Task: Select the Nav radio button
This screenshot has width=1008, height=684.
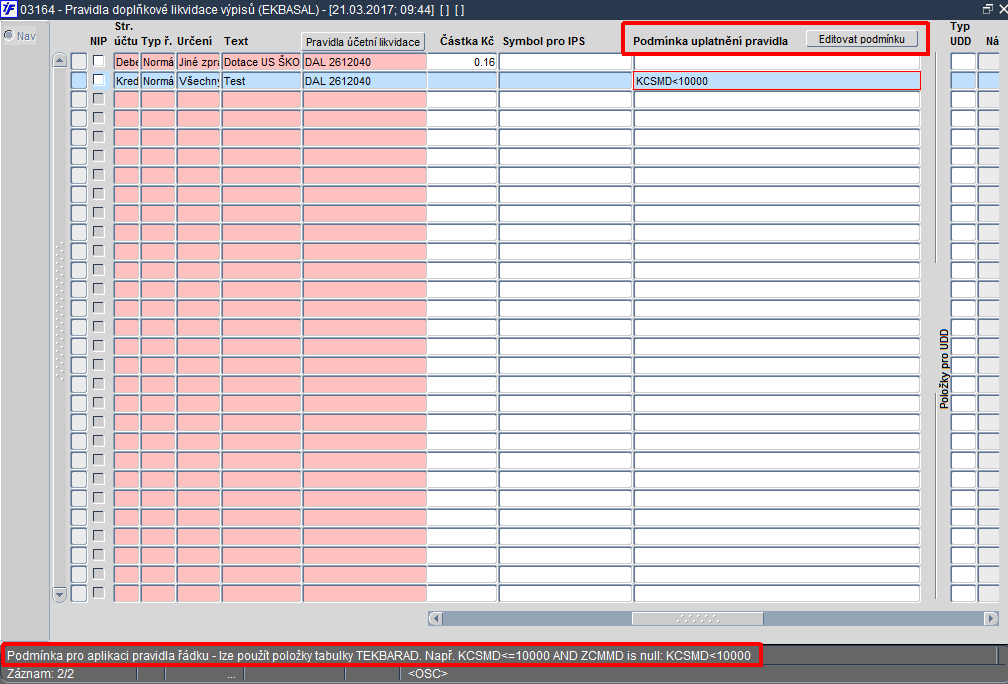Action: click(x=8, y=36)
